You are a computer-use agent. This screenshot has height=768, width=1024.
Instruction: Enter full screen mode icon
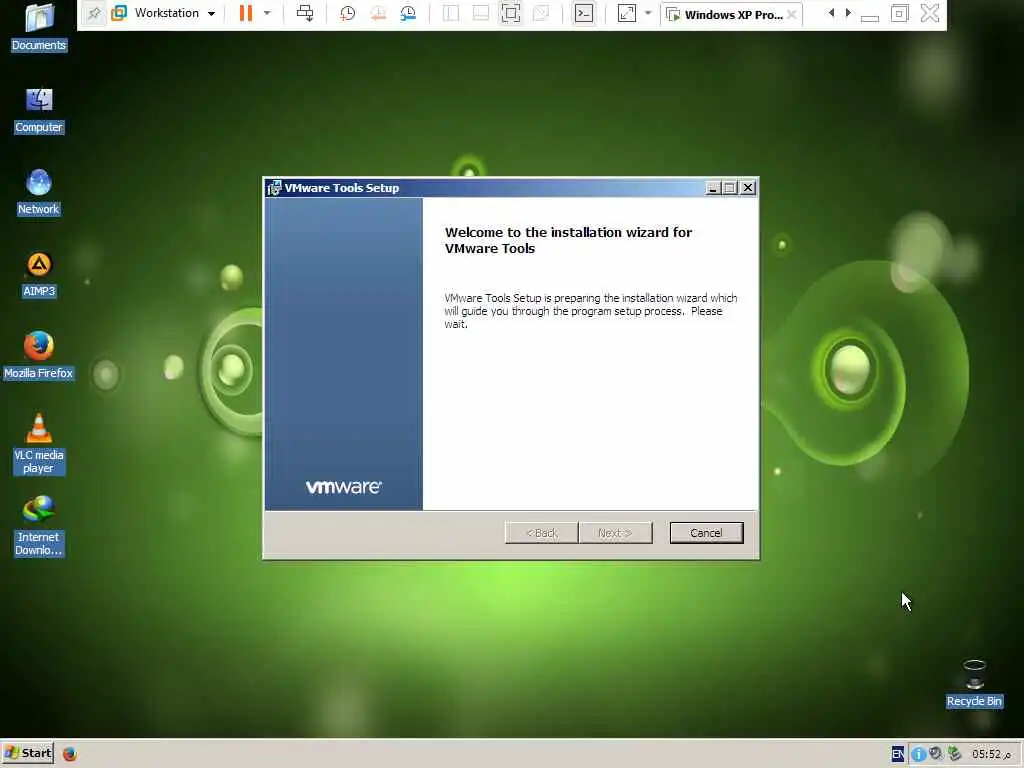pyautogui.click(x=511, y=13)
